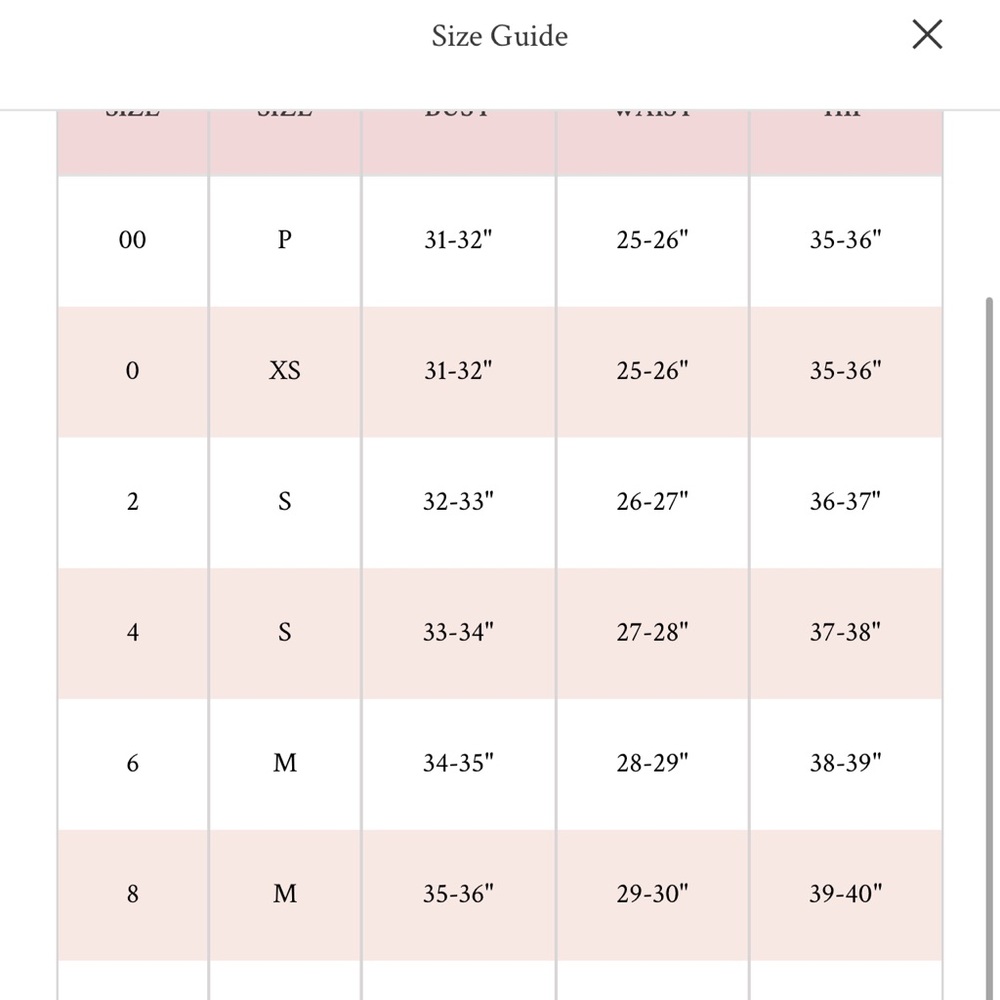Click the 28-29" waist measurement
The image size is (1000, 1000).
point(652,764)
